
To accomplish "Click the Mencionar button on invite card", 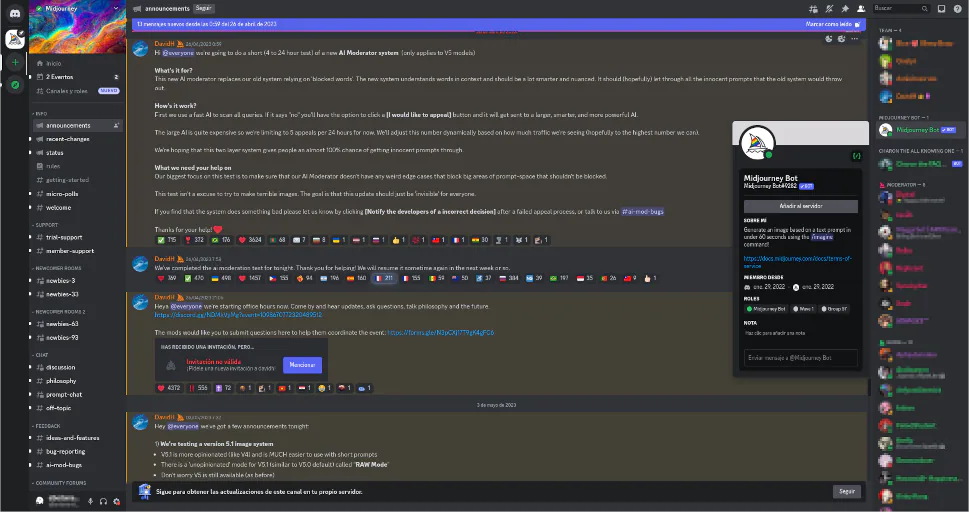I will pyautogui.click(x=302, y=365).
